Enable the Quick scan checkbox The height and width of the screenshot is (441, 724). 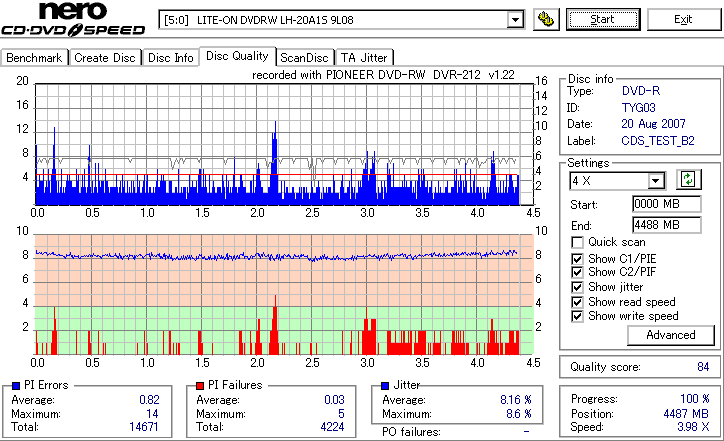577,242
